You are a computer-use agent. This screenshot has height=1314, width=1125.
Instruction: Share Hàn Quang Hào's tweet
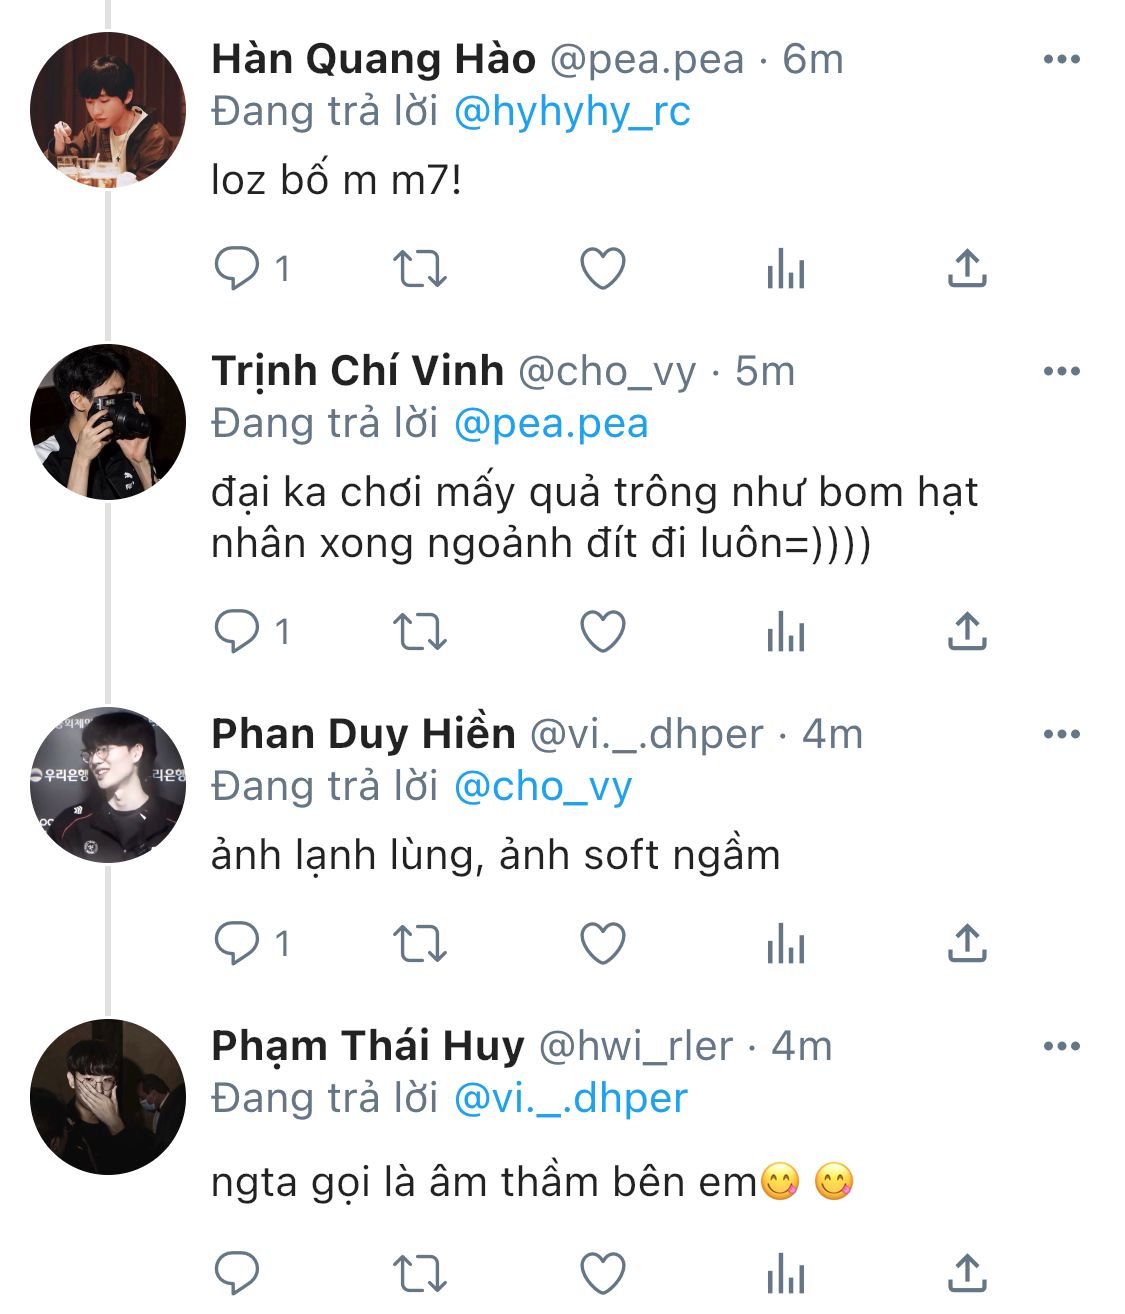[x=967, y=268]
